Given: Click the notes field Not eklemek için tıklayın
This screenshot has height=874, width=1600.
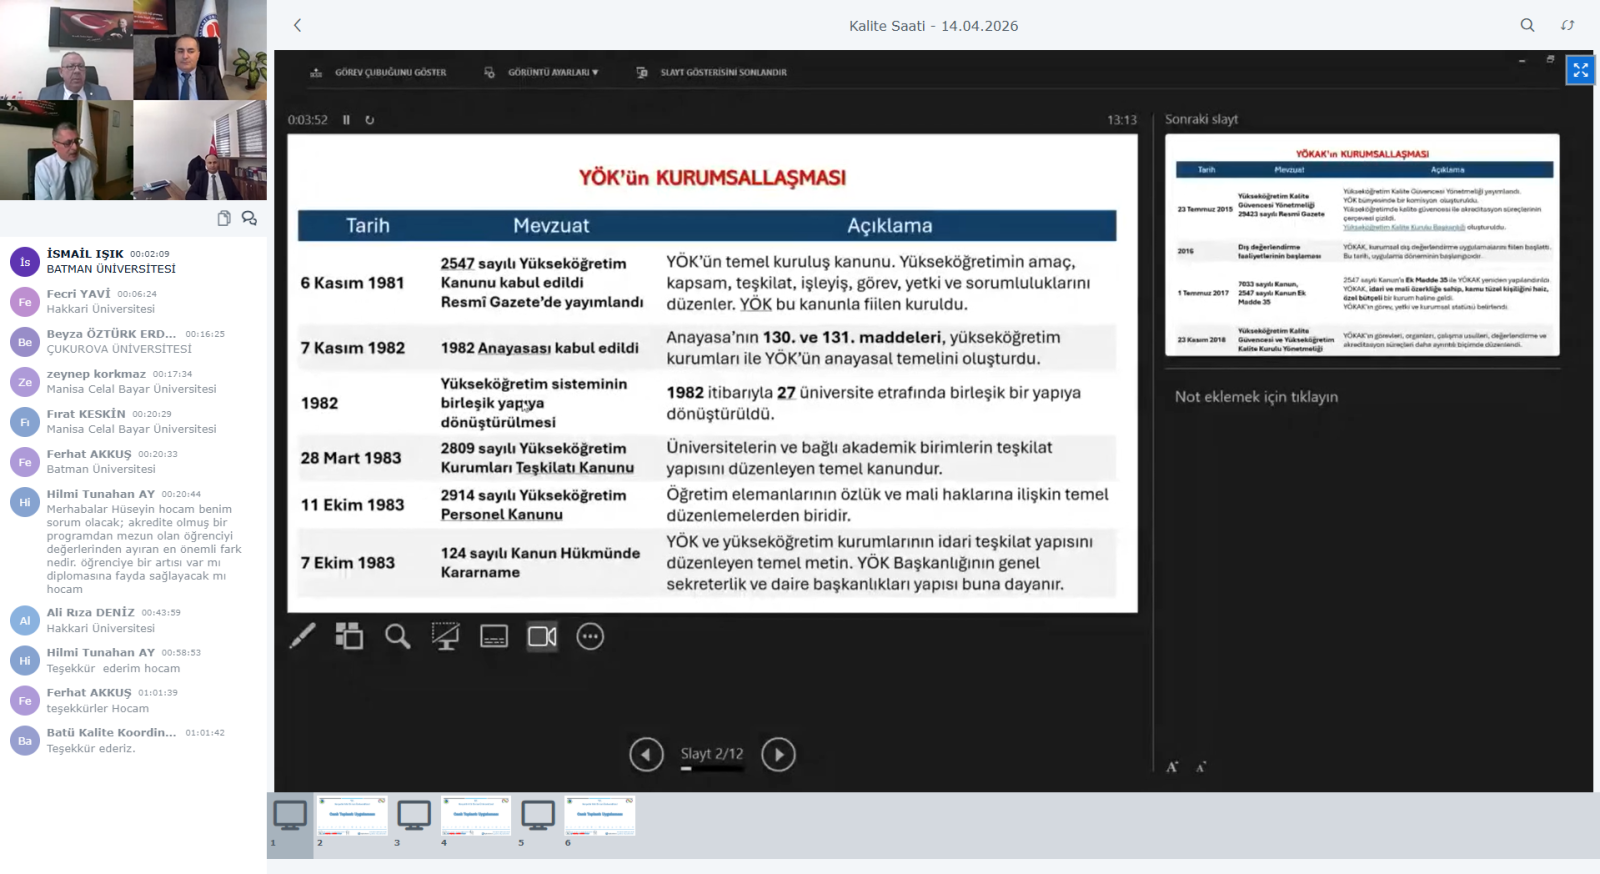Looking at the screenshot, I should tap(1256, 397).
